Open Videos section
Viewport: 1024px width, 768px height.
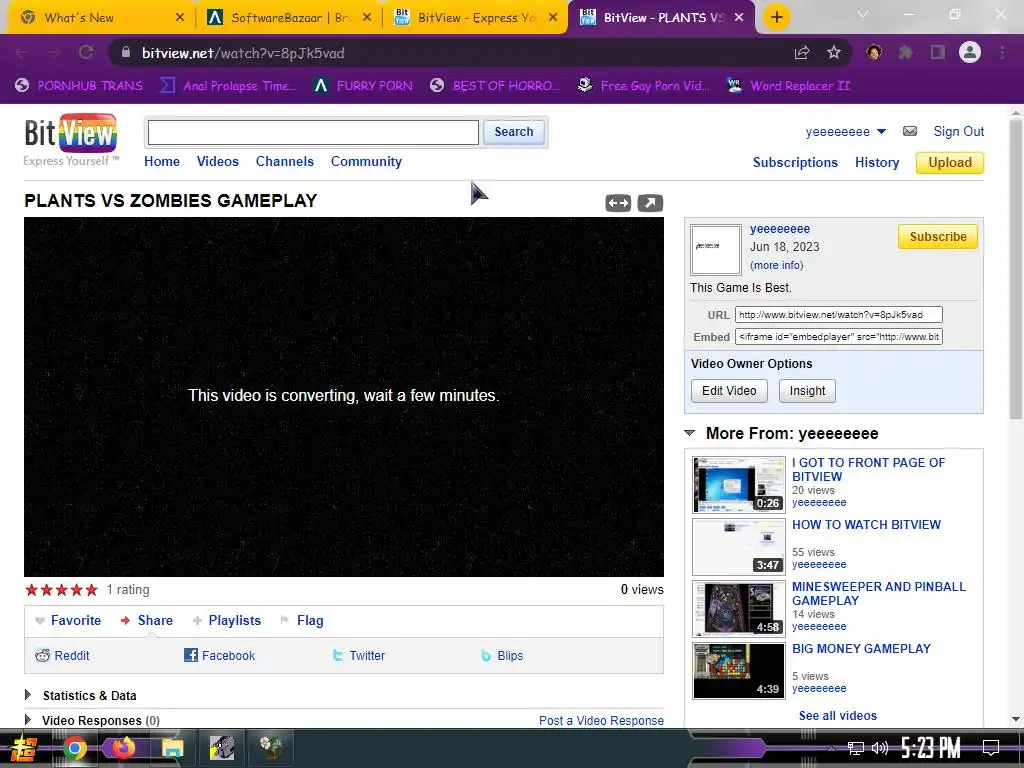tap(217, 161)
